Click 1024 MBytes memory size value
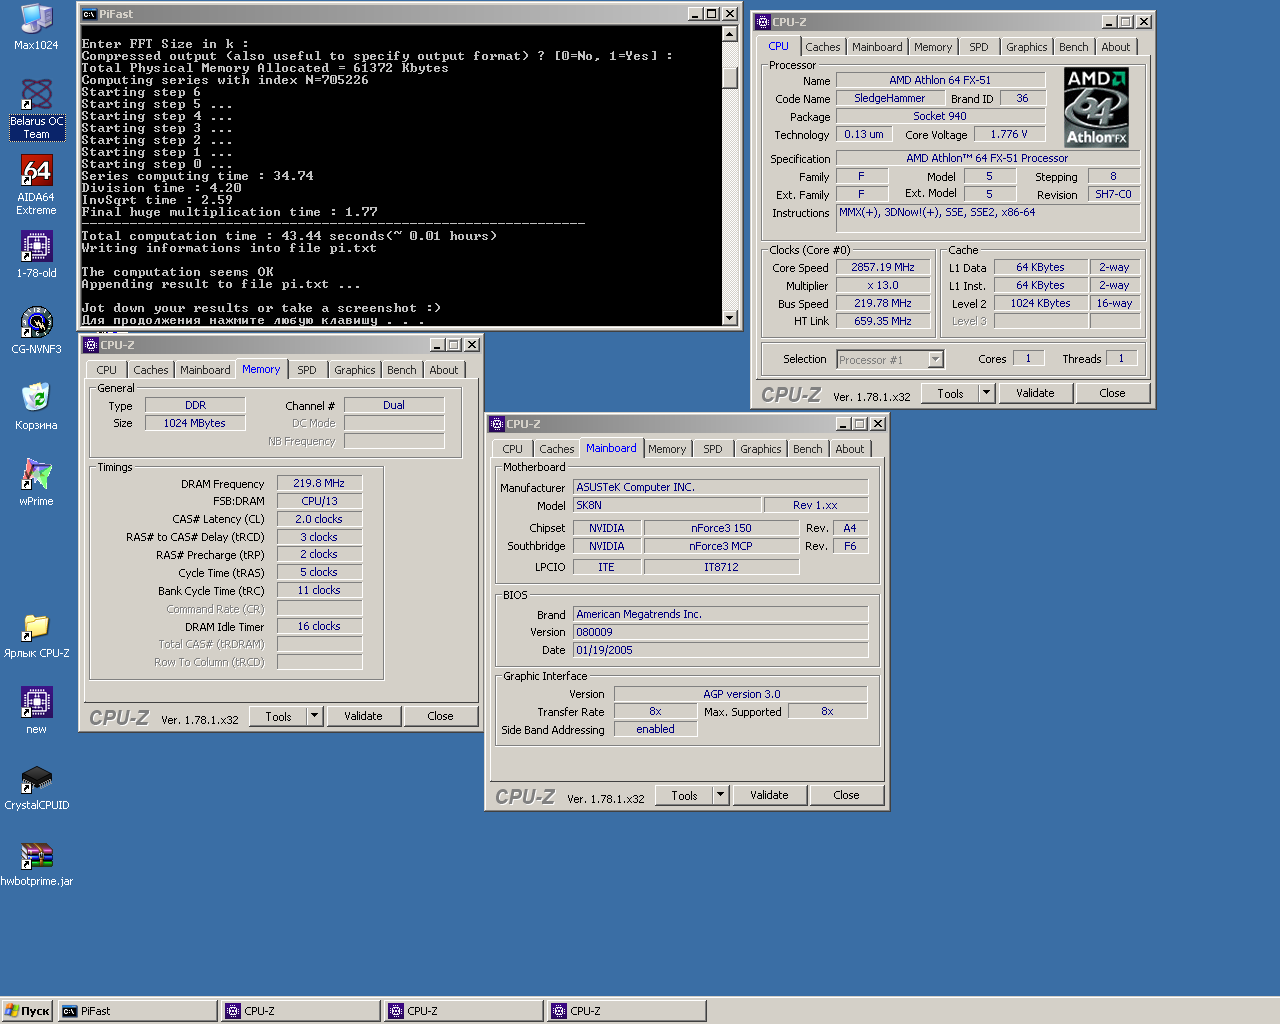1280x1024 pixels. 195,423
